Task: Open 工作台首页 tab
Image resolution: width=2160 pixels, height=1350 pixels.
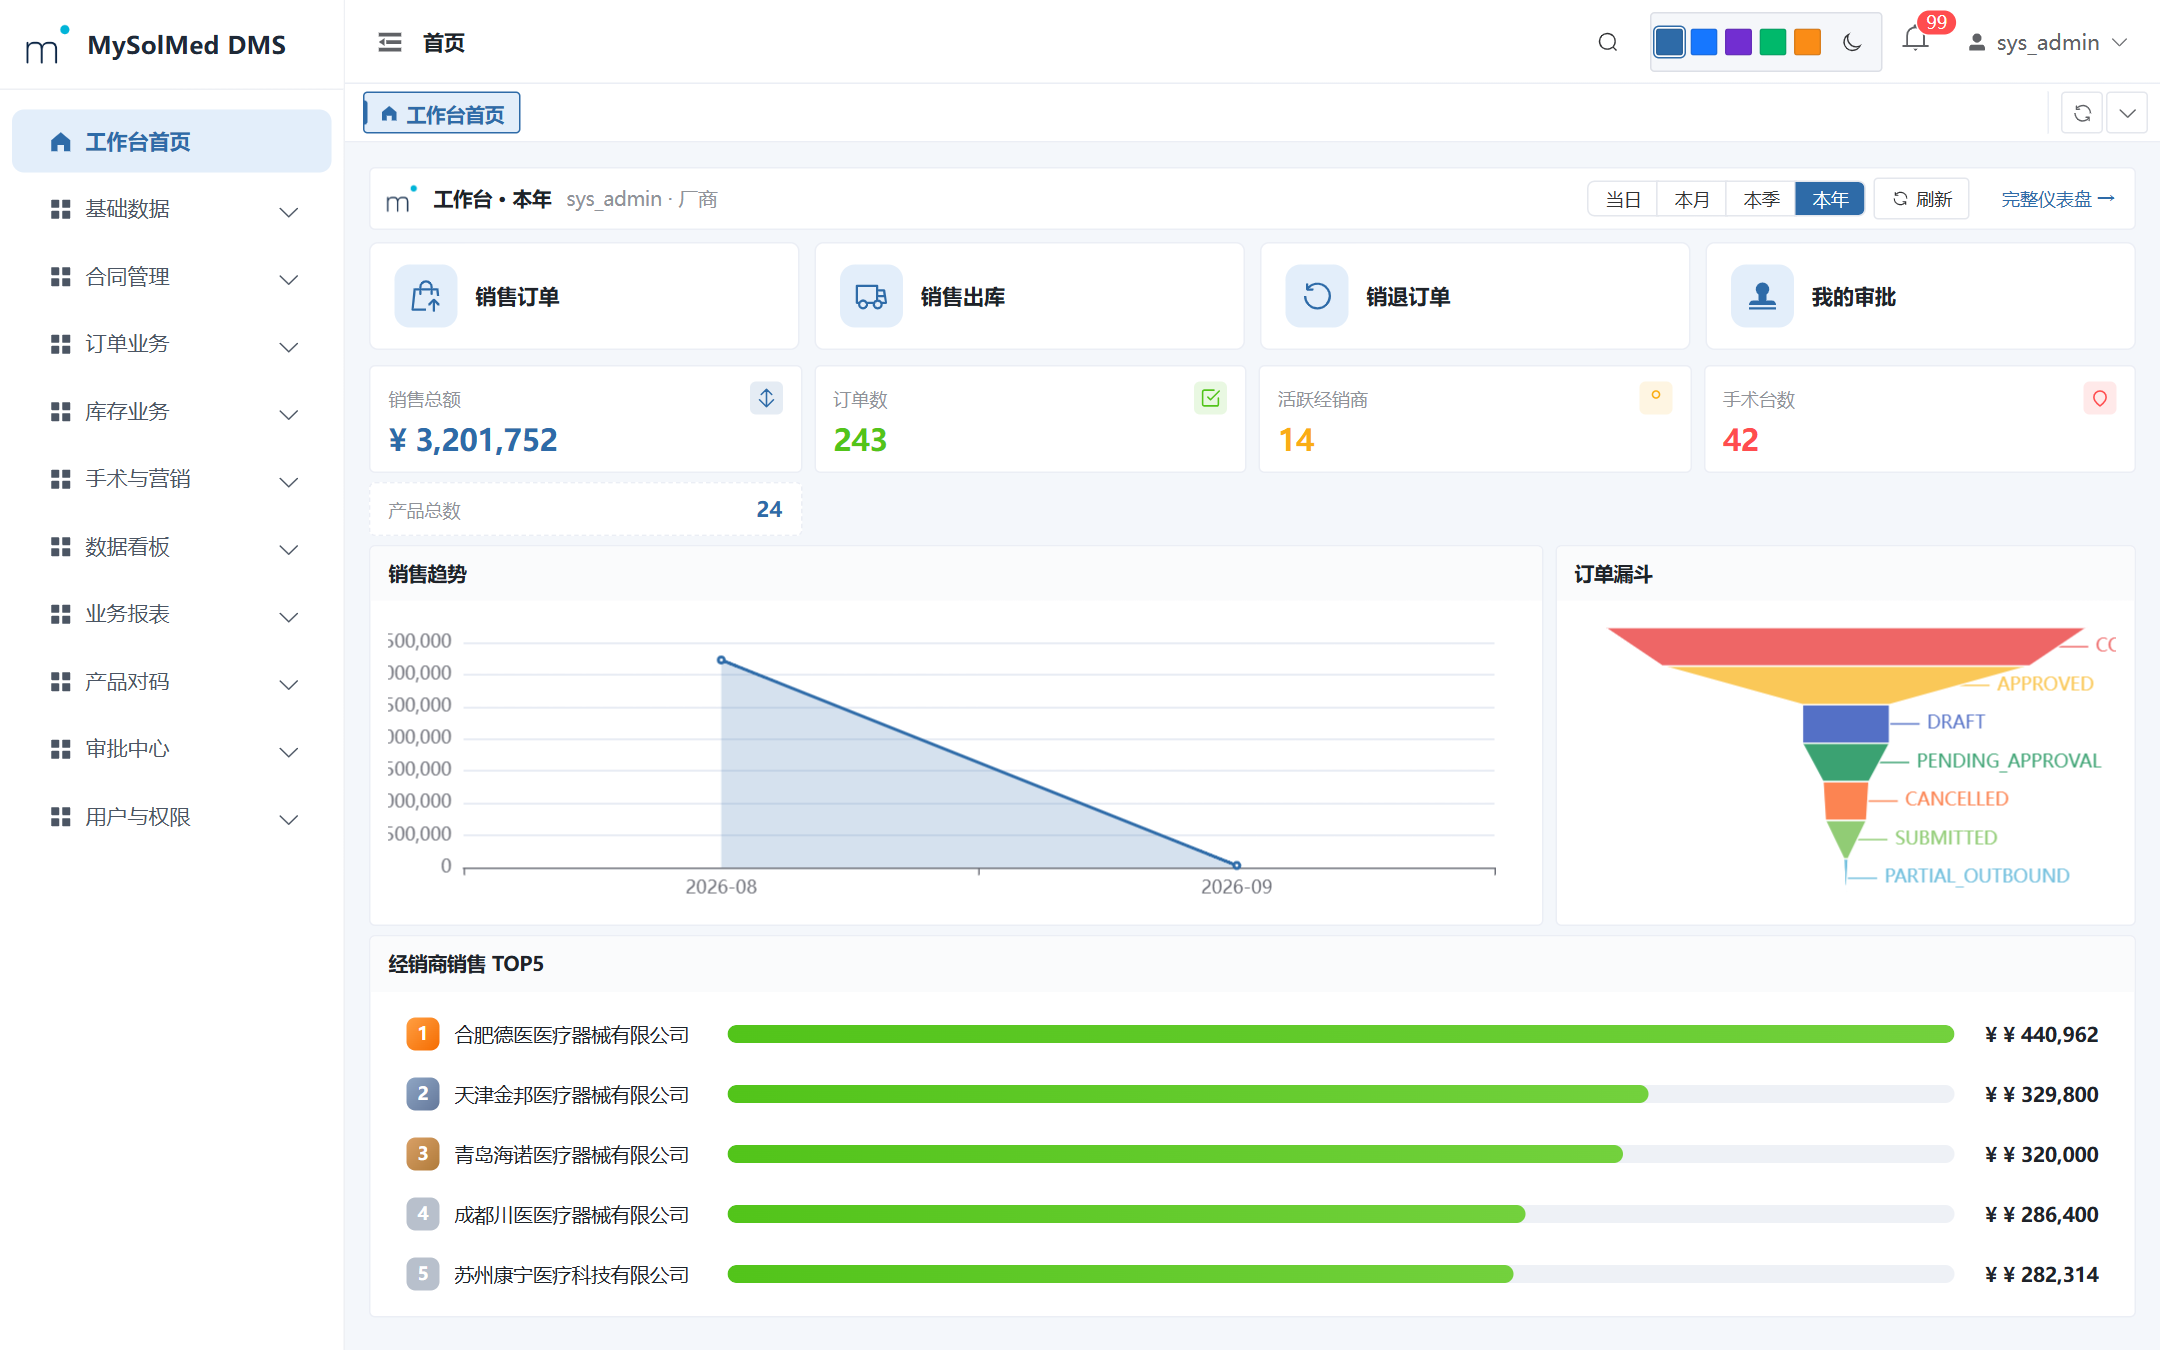Action: (x=442, y=114)
